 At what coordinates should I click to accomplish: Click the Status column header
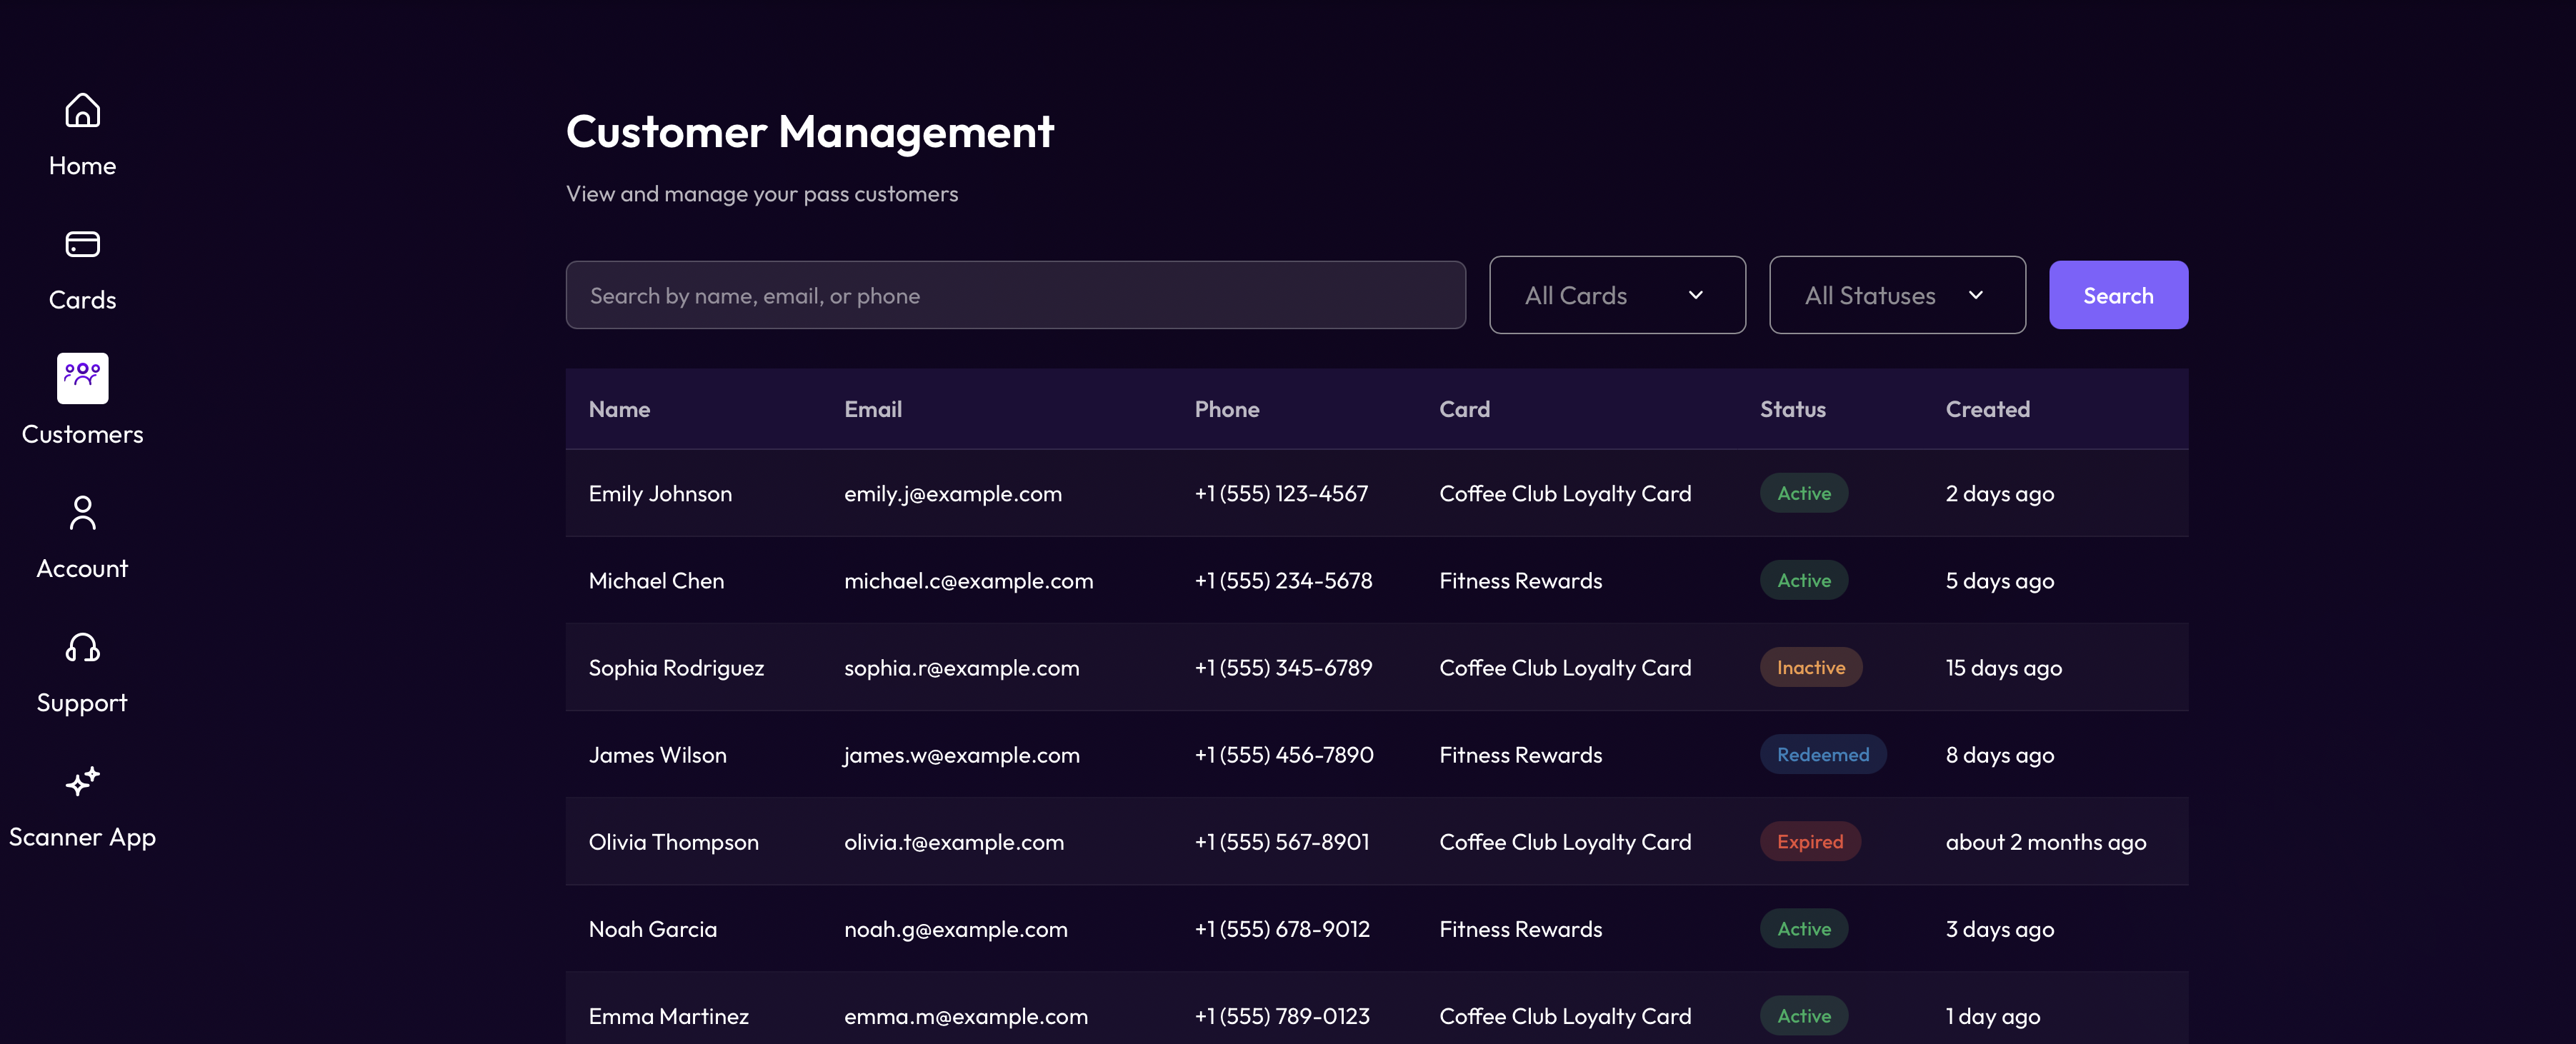pos(1792,409)
